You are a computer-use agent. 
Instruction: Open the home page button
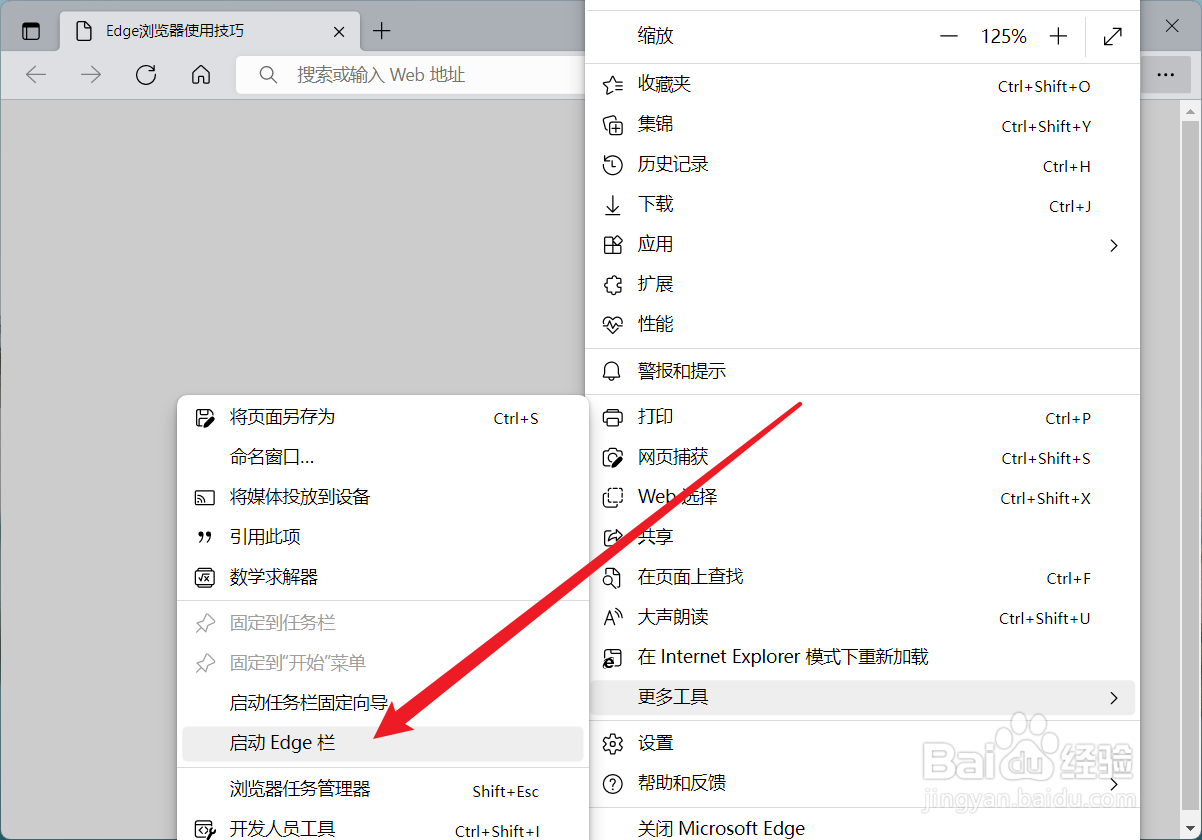coord(201,75)
